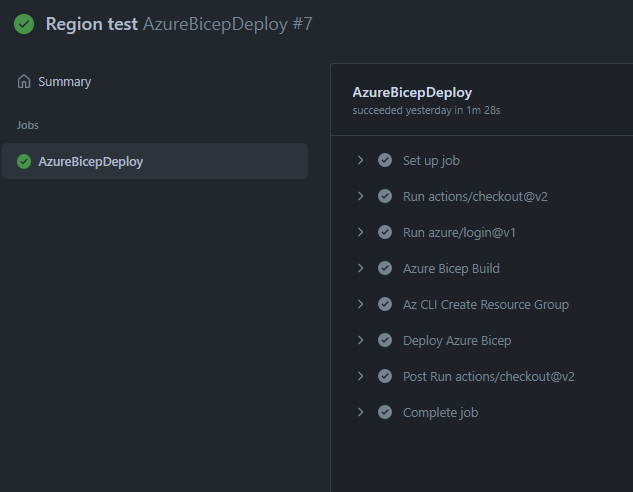
Task: Click the Azure Bicep Build step label
Action: [451, 268]
